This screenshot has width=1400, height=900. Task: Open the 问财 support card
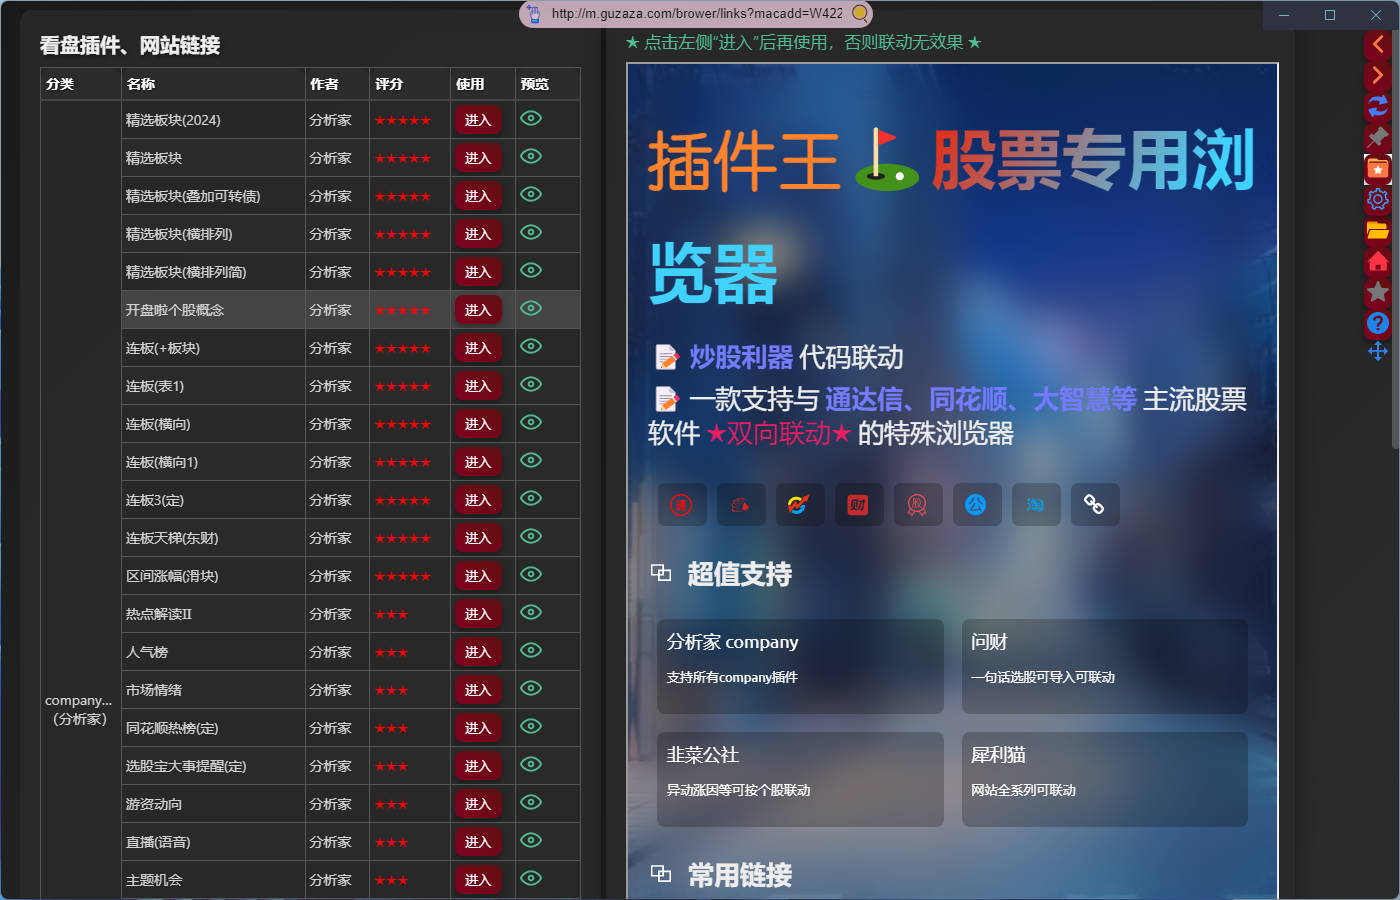tap(1104, 666)
